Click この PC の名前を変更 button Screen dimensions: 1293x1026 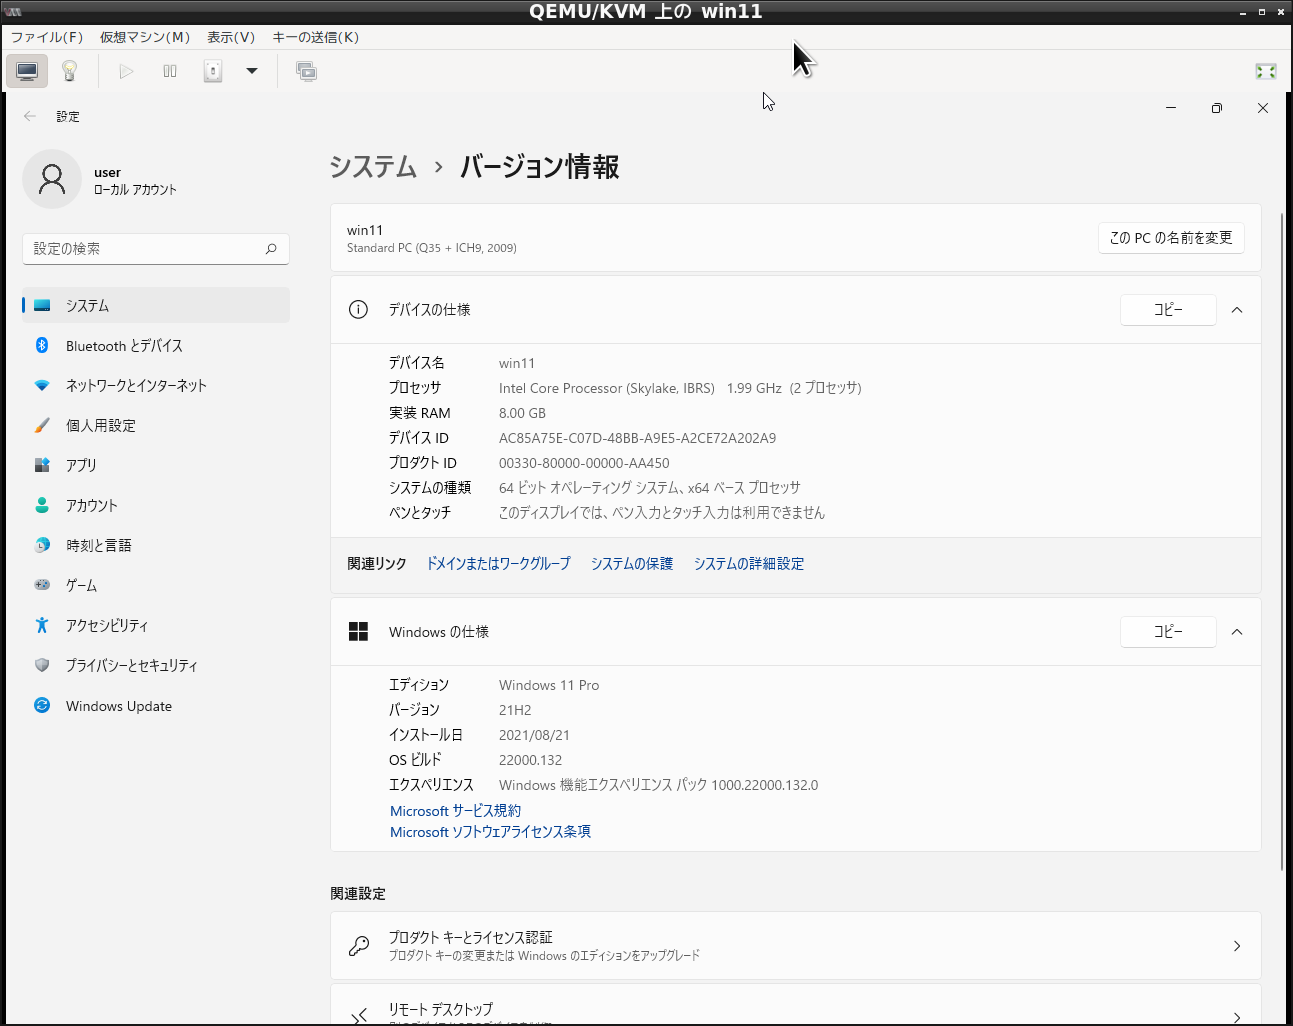pyautogui.click(x=1171, y=237)
